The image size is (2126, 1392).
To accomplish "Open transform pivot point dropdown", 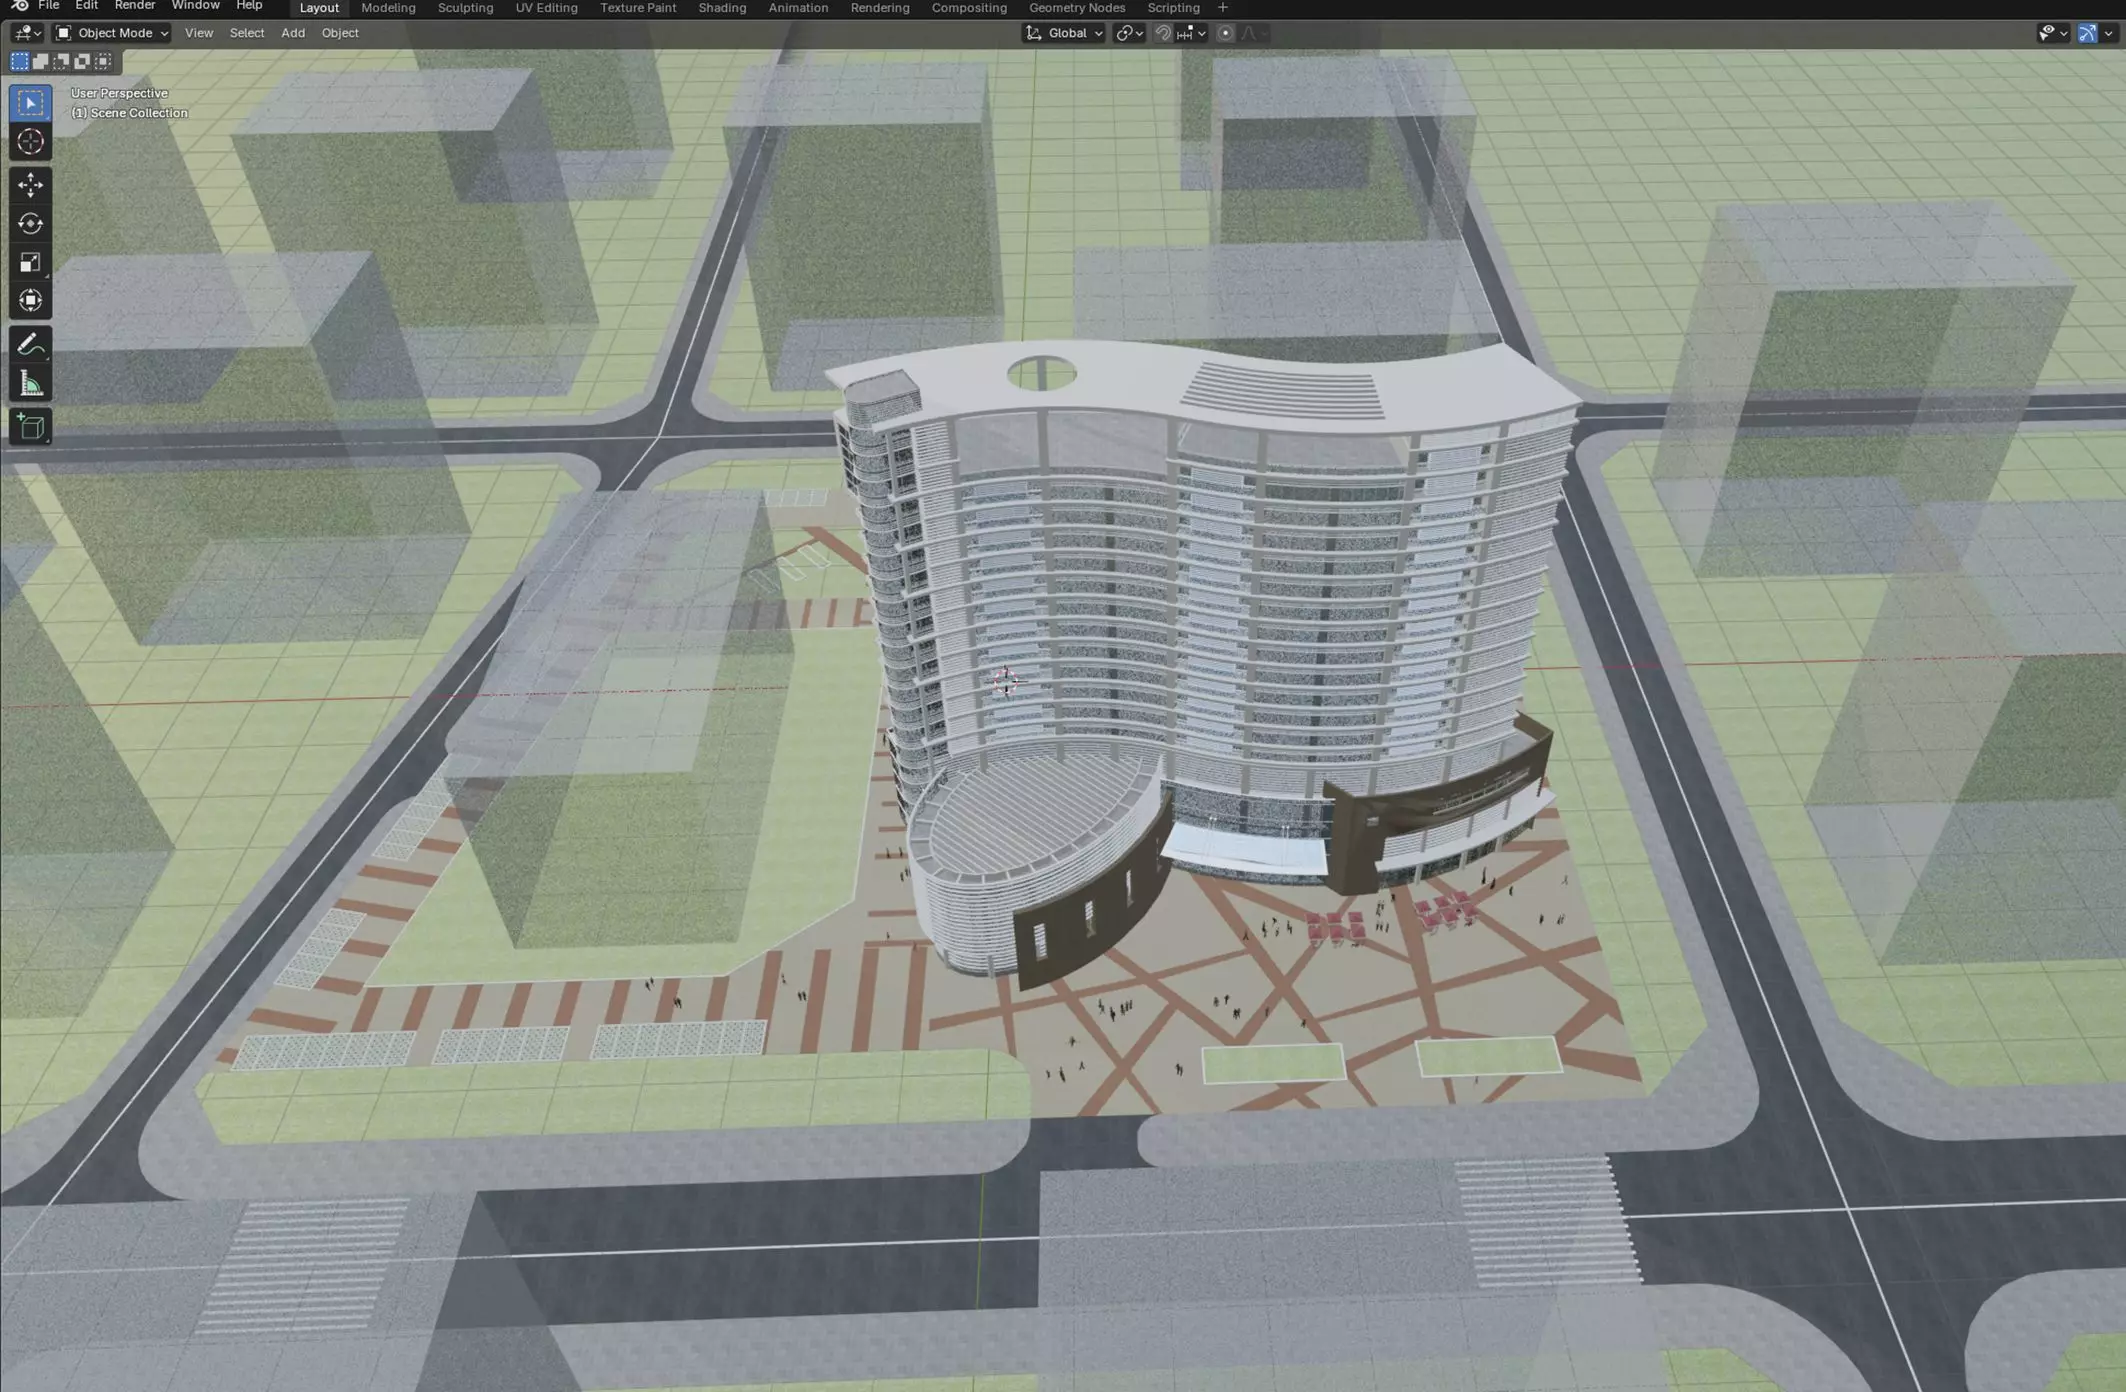I will point(1129,33).
